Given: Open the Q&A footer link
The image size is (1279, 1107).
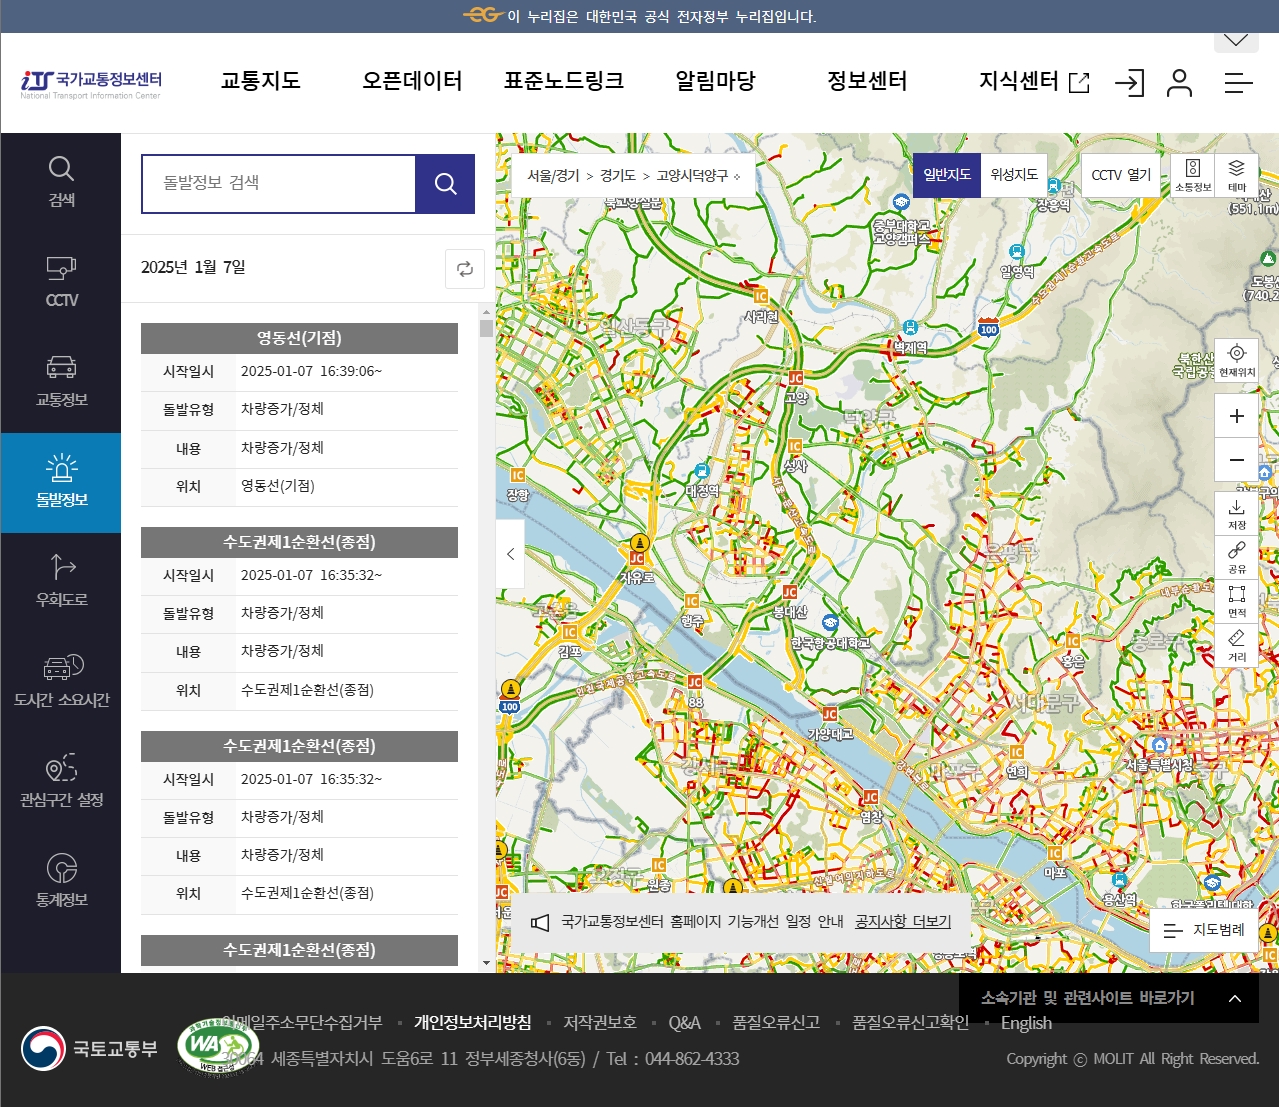Looking at the screenshot, I should click(x=684, y=1022).
